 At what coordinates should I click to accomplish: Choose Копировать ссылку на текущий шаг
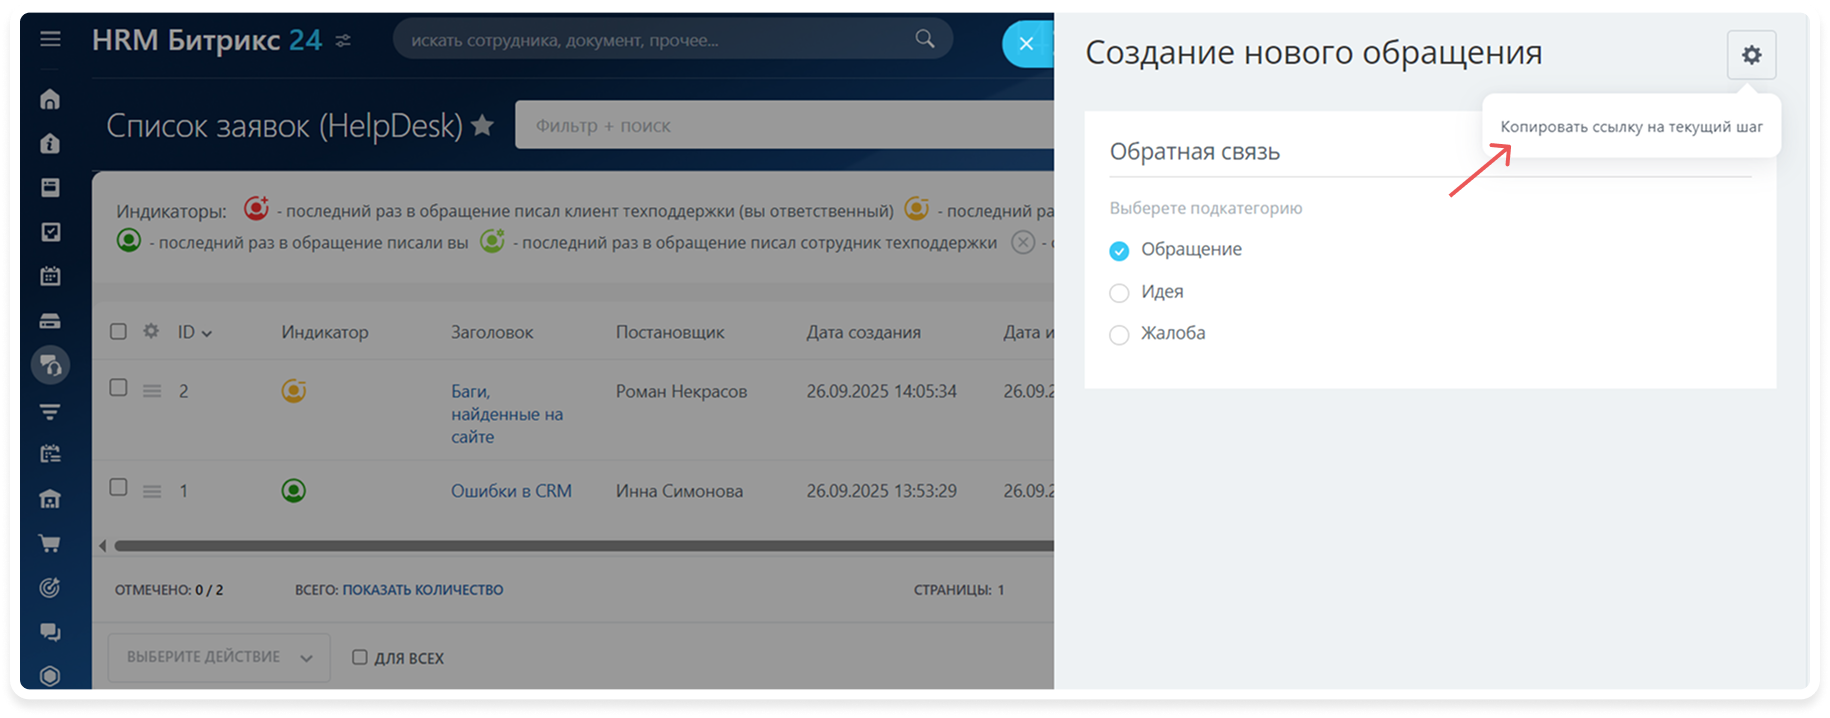(x=1631, y=127)
